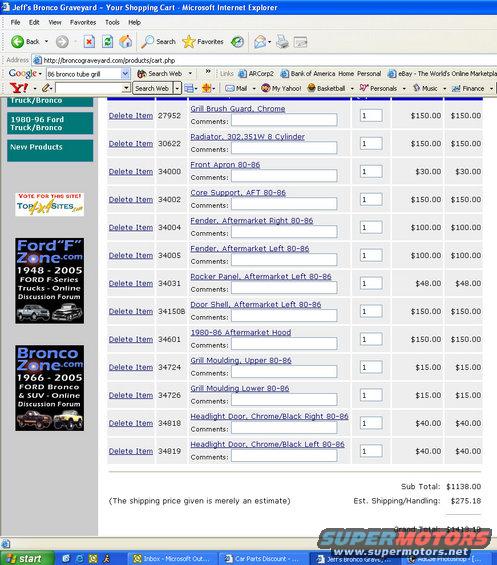
Task: Delete Item for Grill Brush Guard, Chrome
Action: click(131, 116)
